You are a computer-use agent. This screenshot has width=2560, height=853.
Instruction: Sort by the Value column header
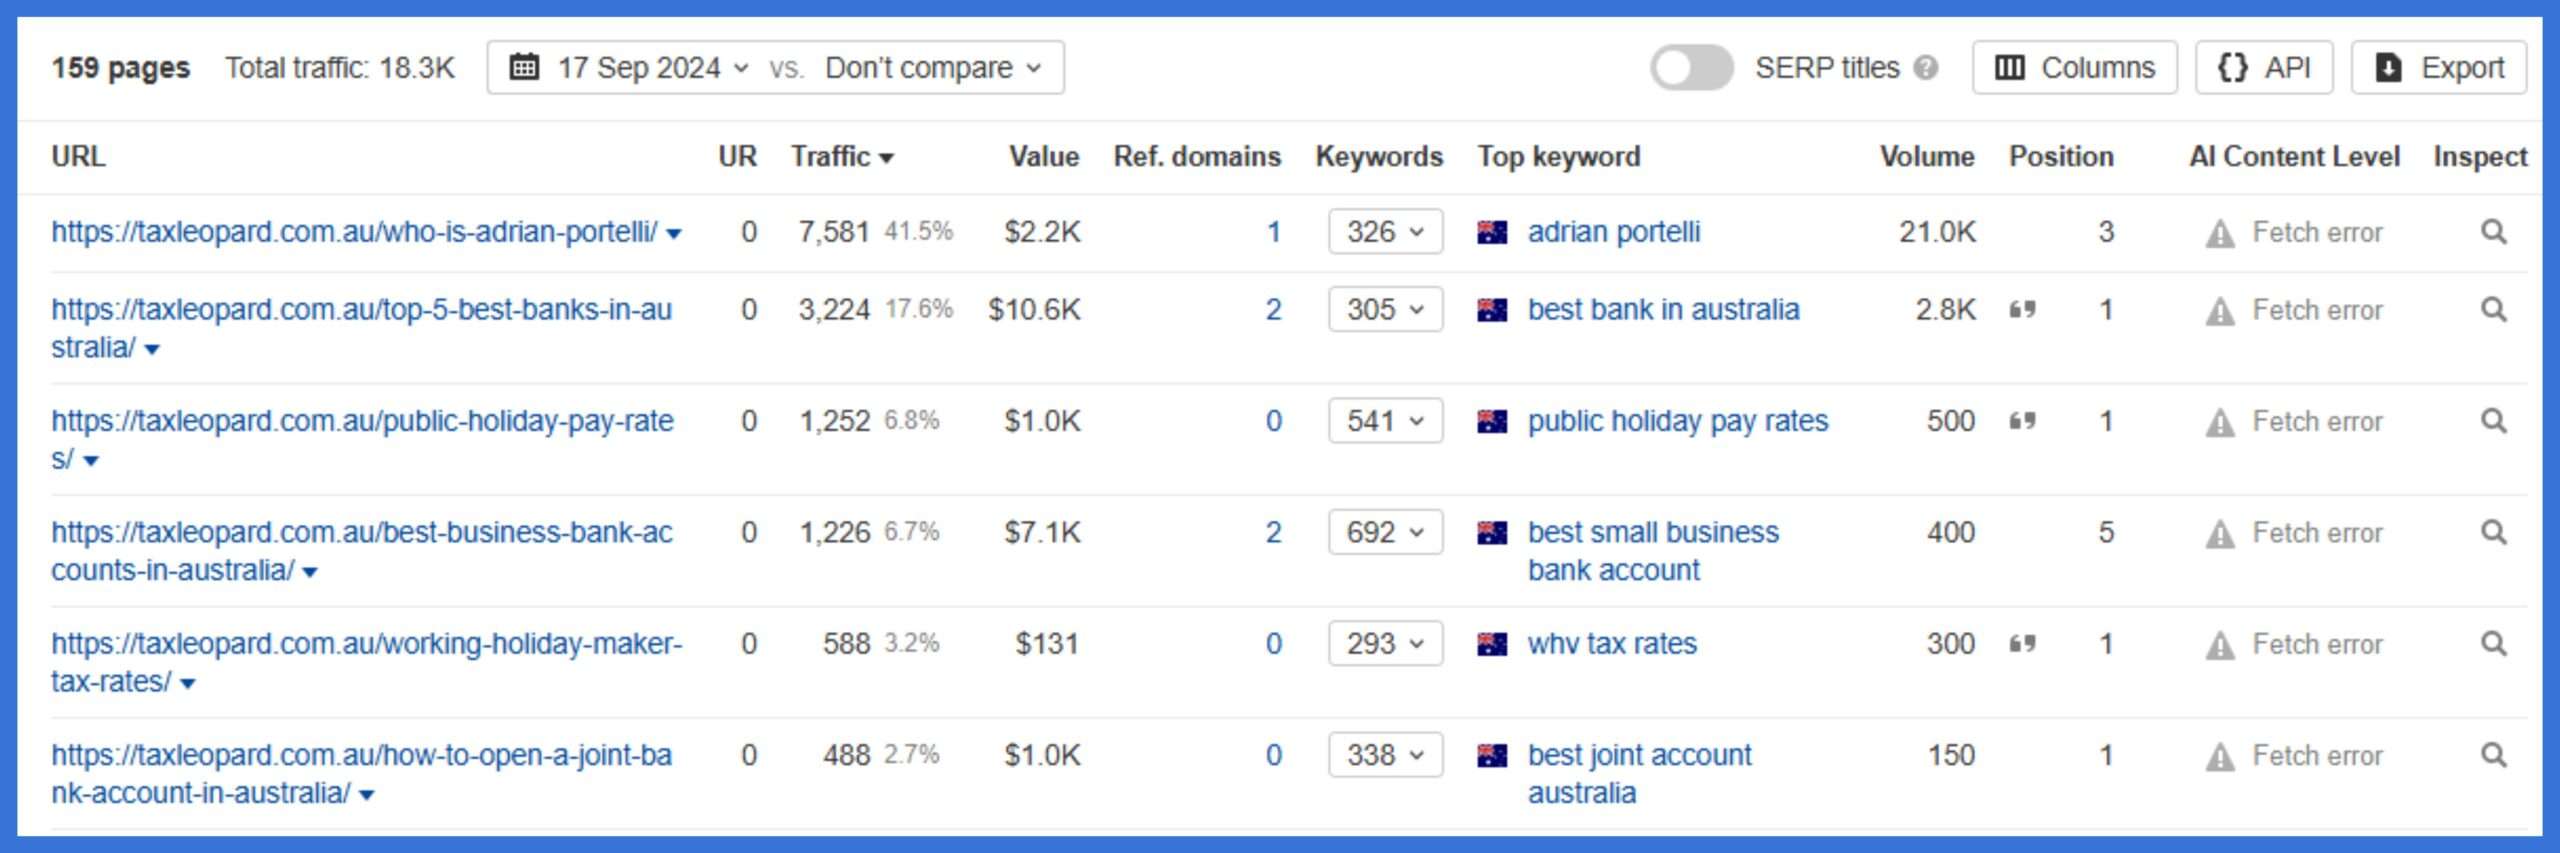1044,157
